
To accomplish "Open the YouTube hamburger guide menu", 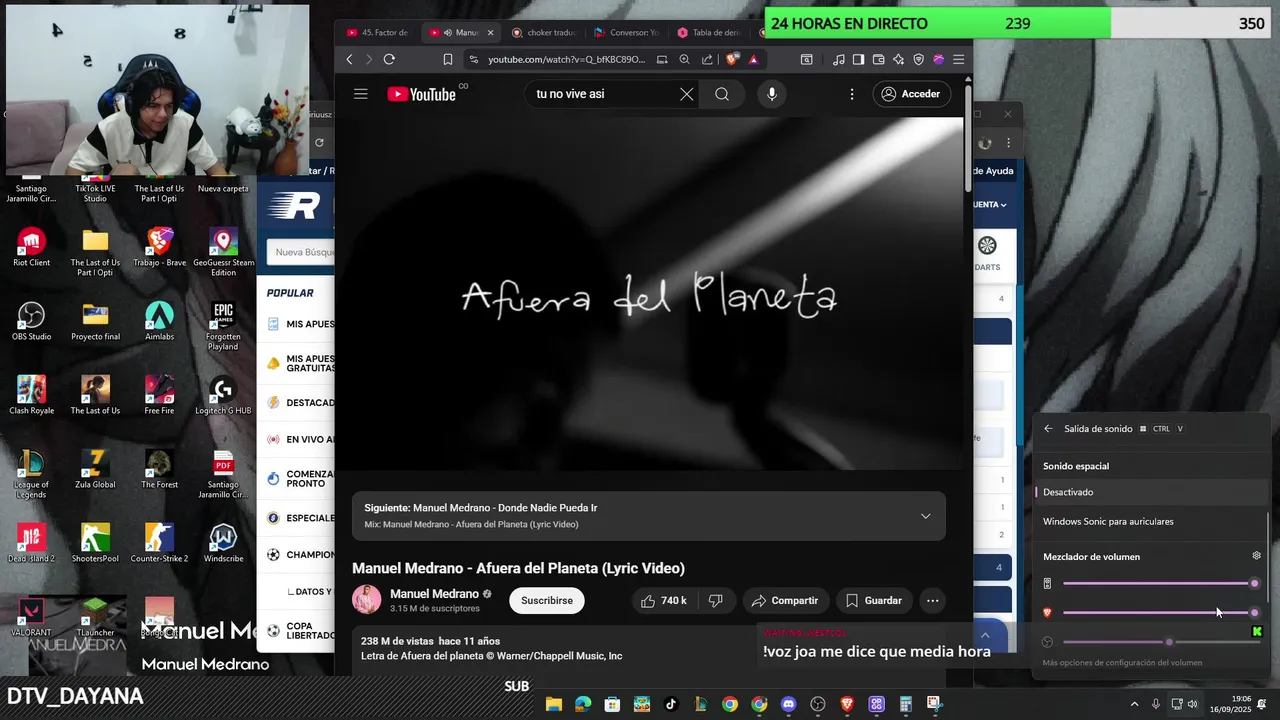I will (361, 94).
